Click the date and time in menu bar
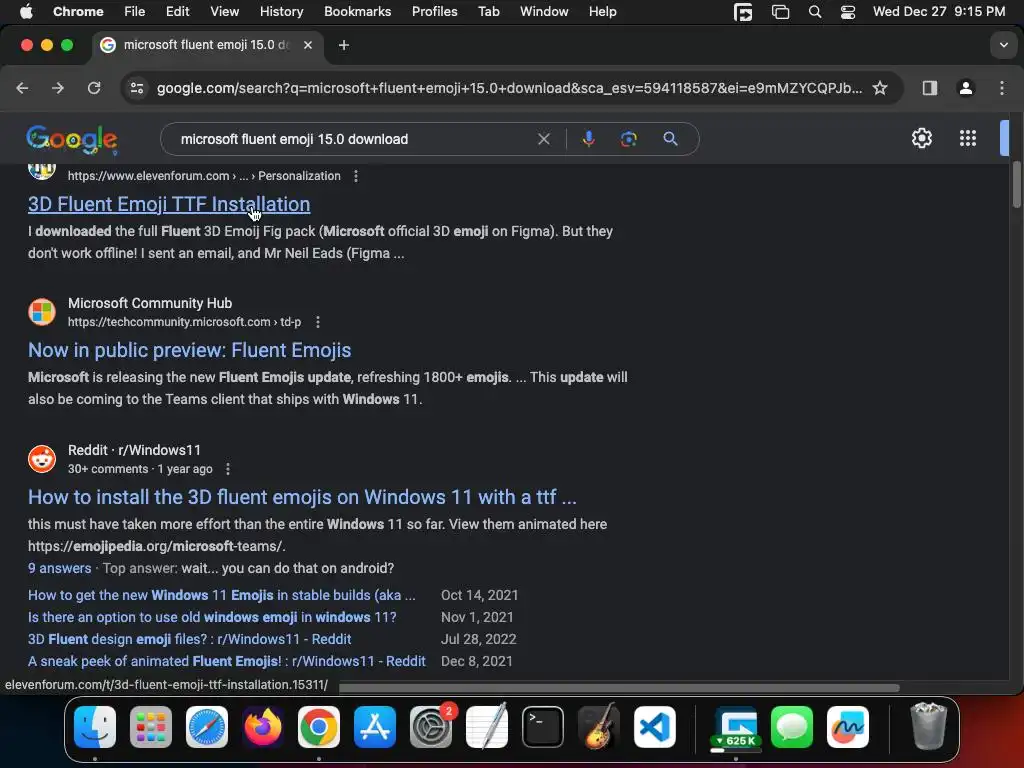Image resolution: width=1024 pixels, height=768 pixels. click(938, 12)
